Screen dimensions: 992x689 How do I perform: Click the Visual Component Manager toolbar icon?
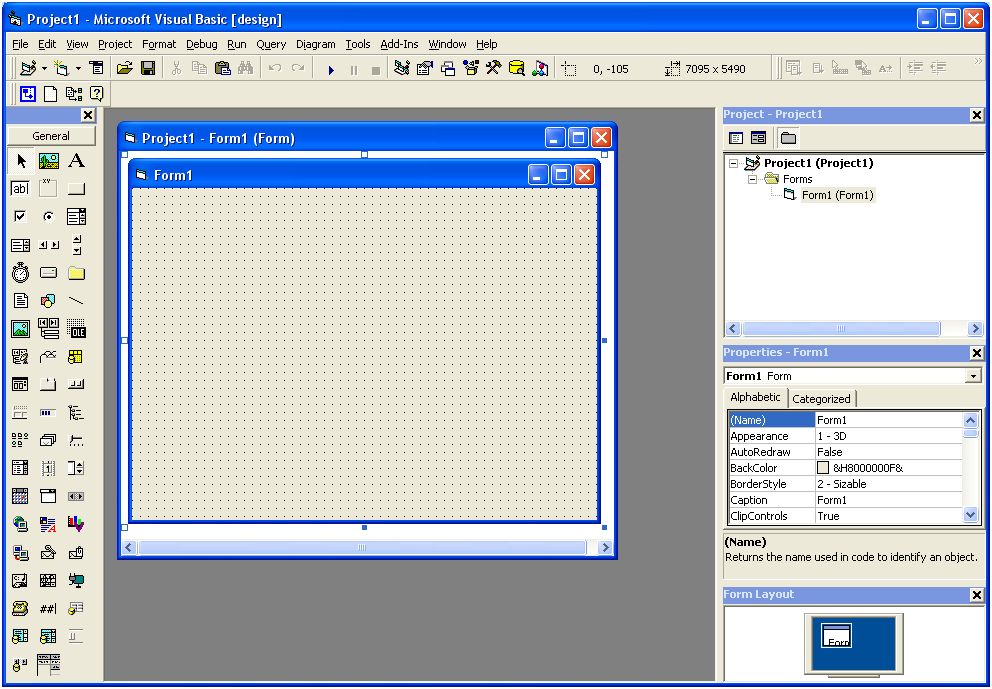click(540, 68)
